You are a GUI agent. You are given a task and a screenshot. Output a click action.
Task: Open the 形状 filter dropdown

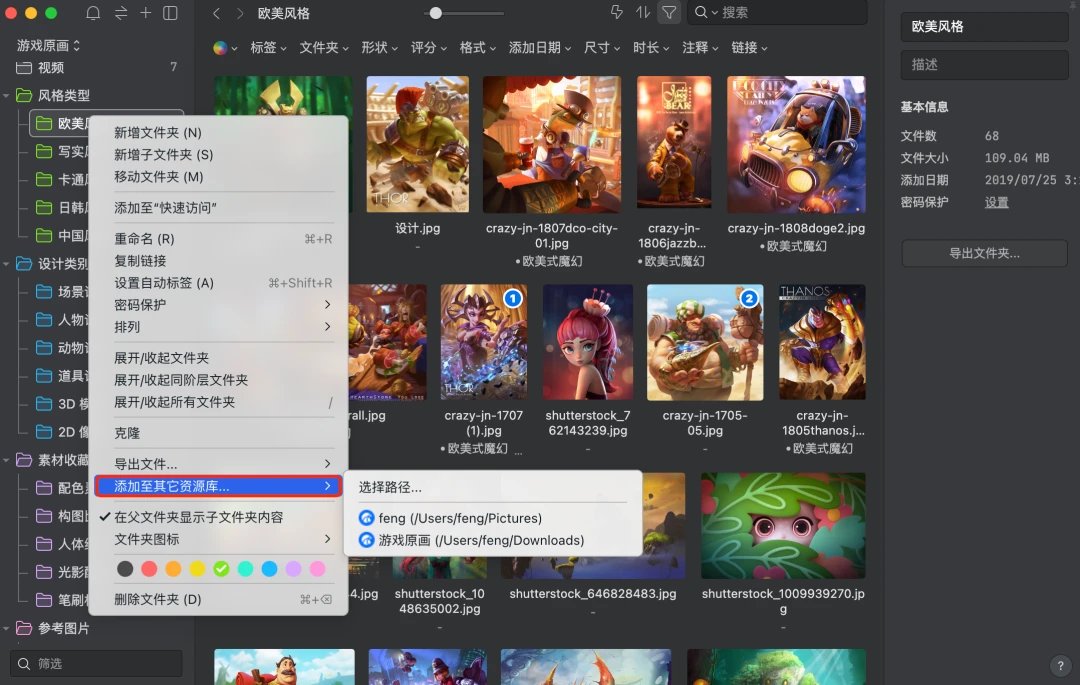(x=380, y=48)
